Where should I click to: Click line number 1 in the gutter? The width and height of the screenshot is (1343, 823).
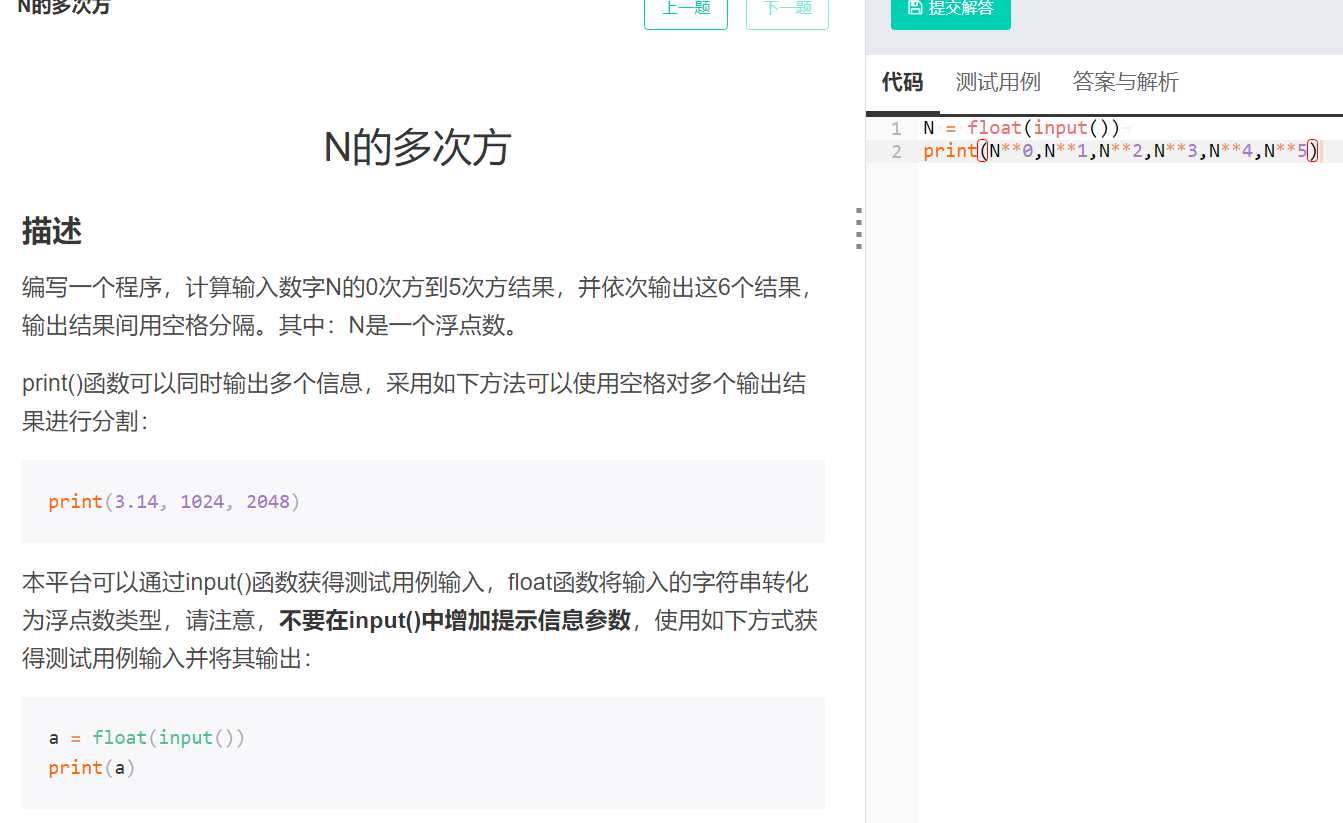pyautogui.click(x=896, y=128)
